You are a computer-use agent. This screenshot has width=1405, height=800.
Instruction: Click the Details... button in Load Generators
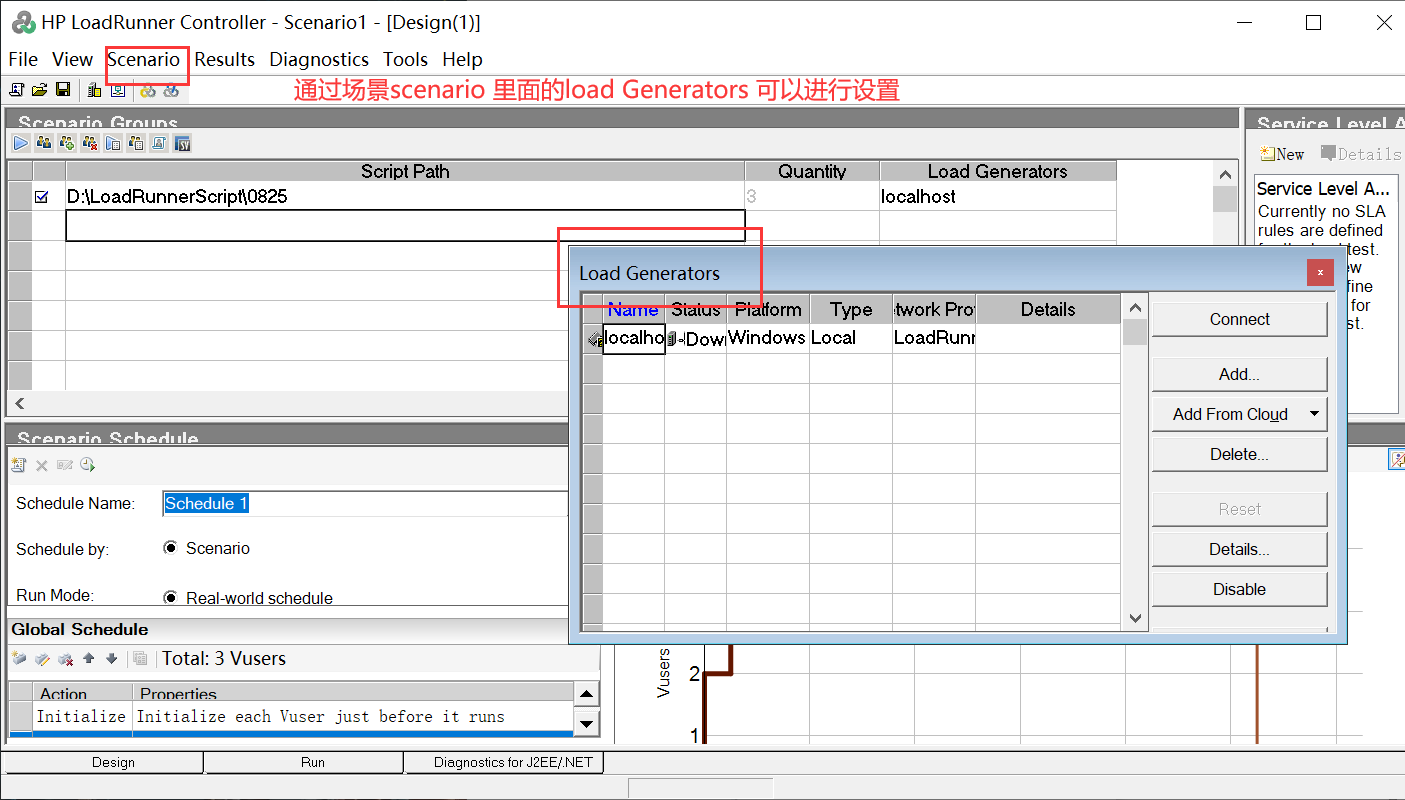pos(1239,549)
